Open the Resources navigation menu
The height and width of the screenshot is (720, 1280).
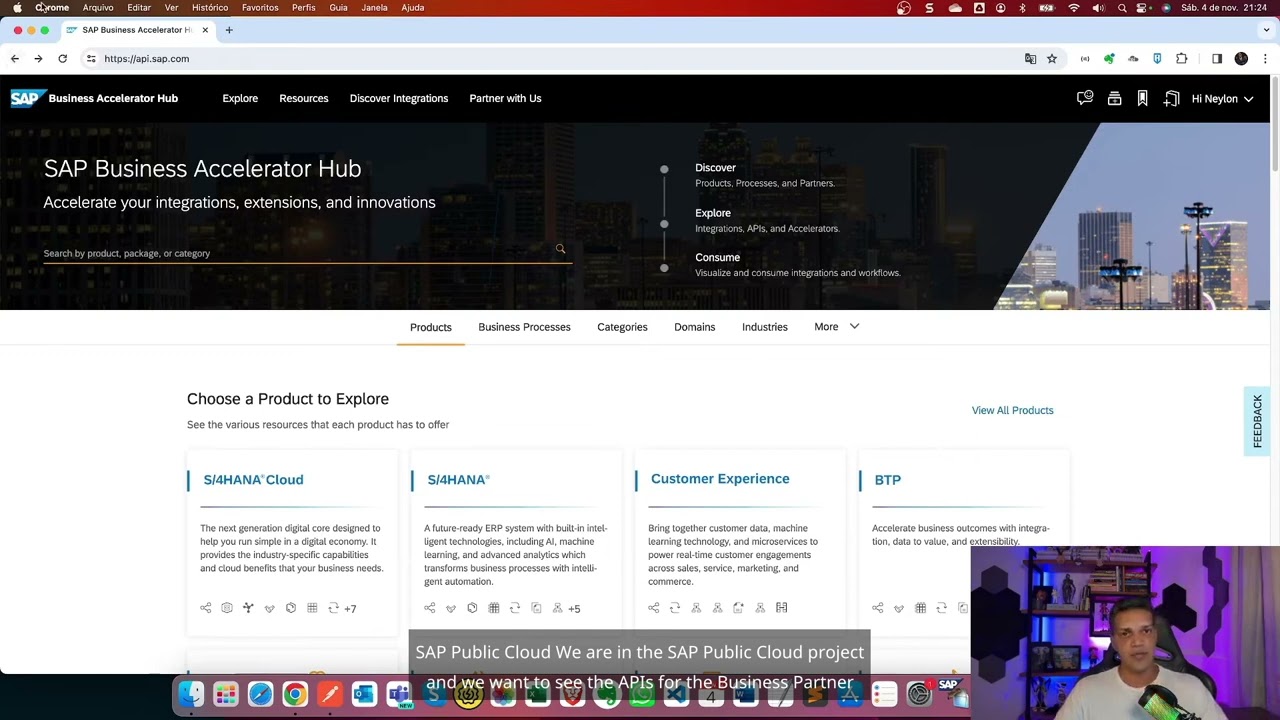pyautogui.click(x=304, y=98)
